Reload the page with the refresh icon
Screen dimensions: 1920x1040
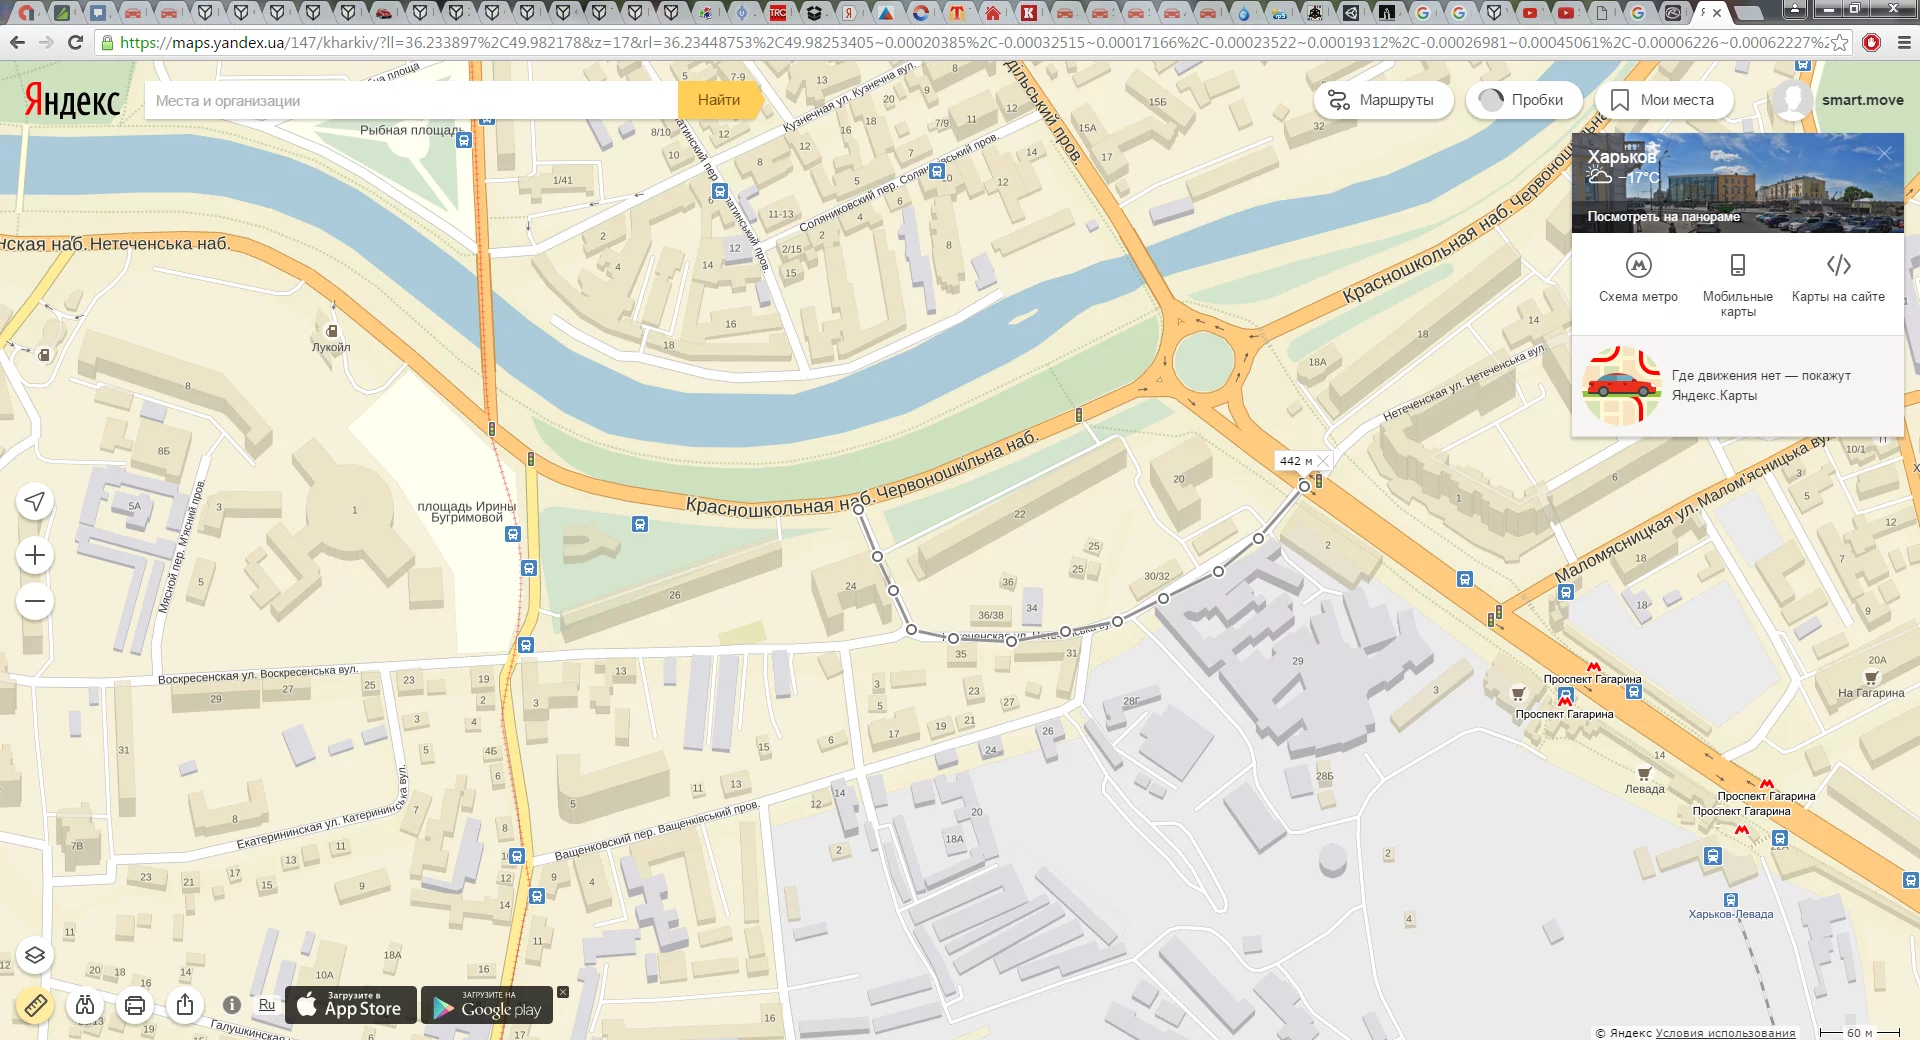pos(75,43)
